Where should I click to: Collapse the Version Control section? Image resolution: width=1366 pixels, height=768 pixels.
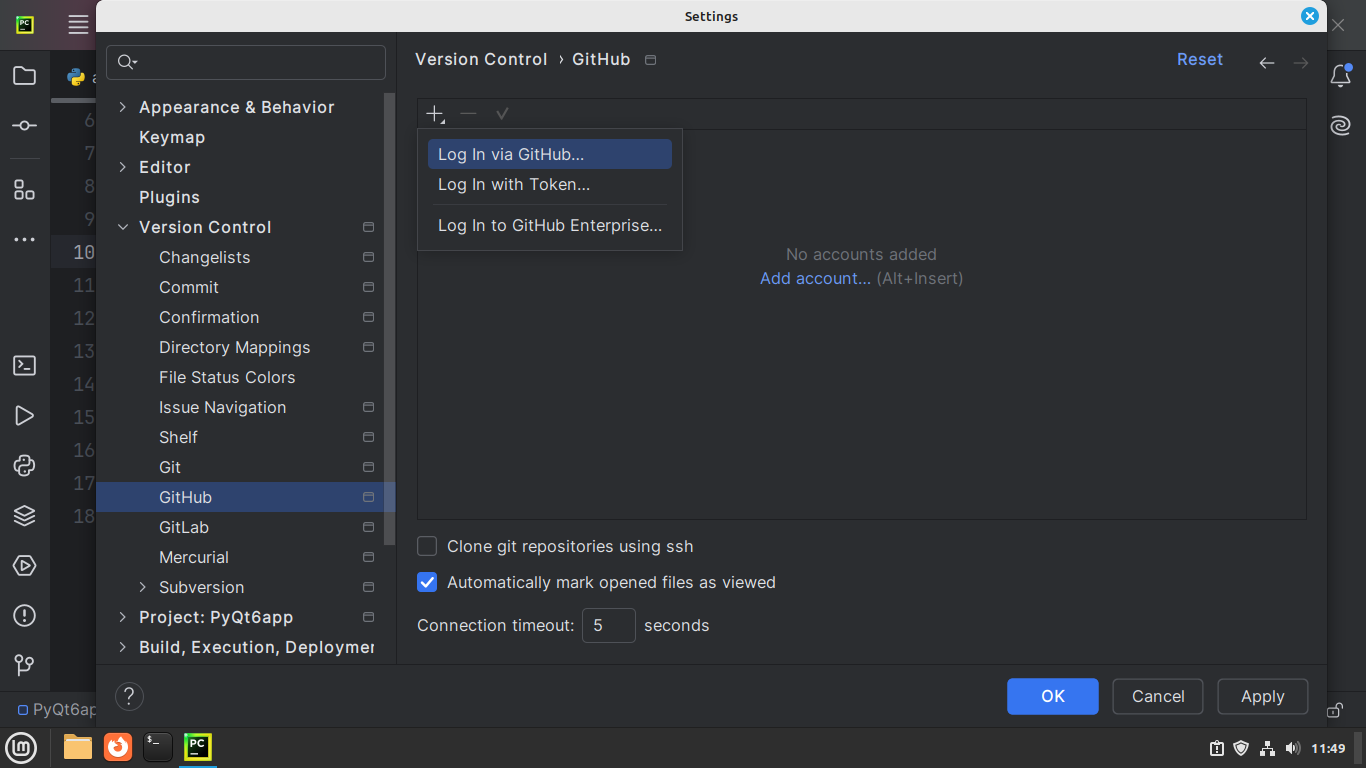coord(123,227)
